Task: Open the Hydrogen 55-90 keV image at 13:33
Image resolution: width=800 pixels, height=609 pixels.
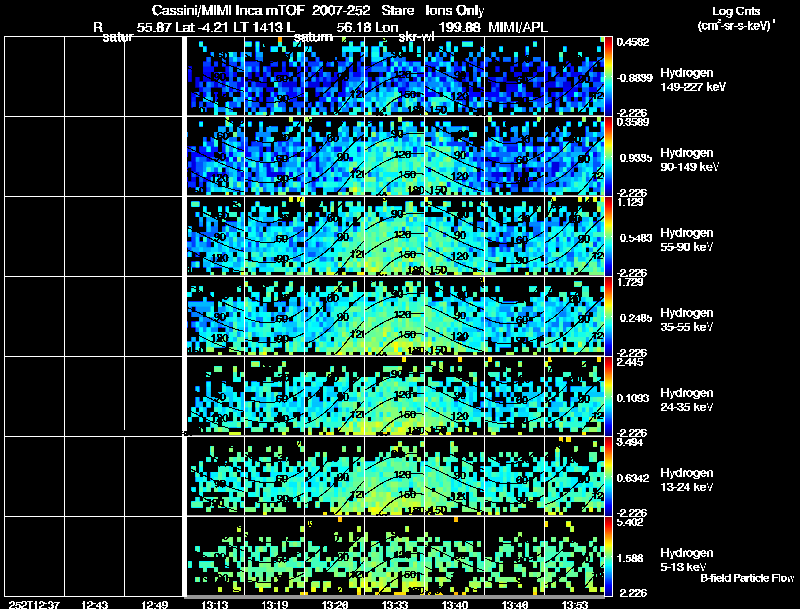Action: coord(395,237)
